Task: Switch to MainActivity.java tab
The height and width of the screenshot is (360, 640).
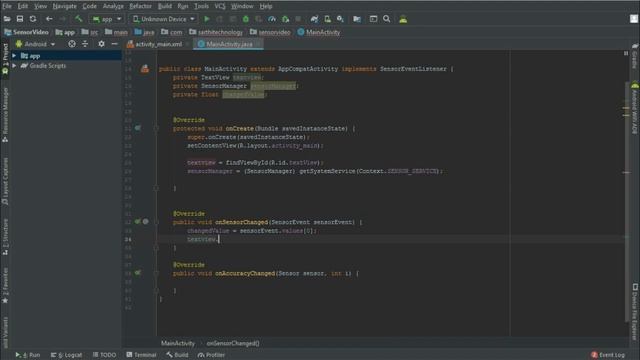Action: click(x=229, y=44)
